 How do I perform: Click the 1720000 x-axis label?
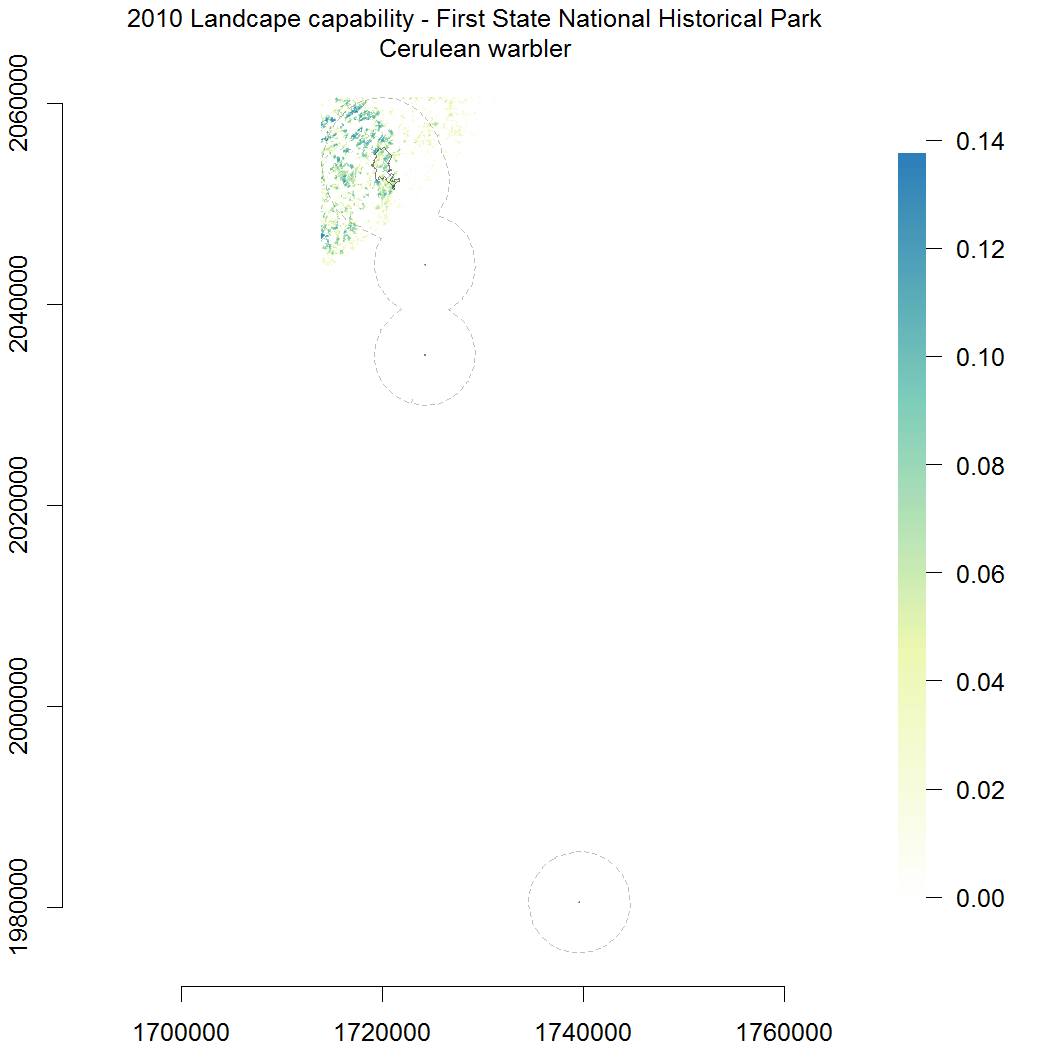(382, 1031)
